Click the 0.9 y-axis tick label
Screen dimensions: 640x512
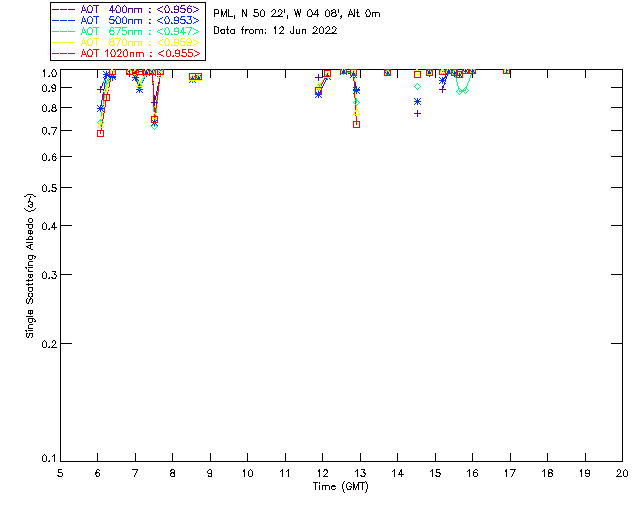[x=49, y=88]
